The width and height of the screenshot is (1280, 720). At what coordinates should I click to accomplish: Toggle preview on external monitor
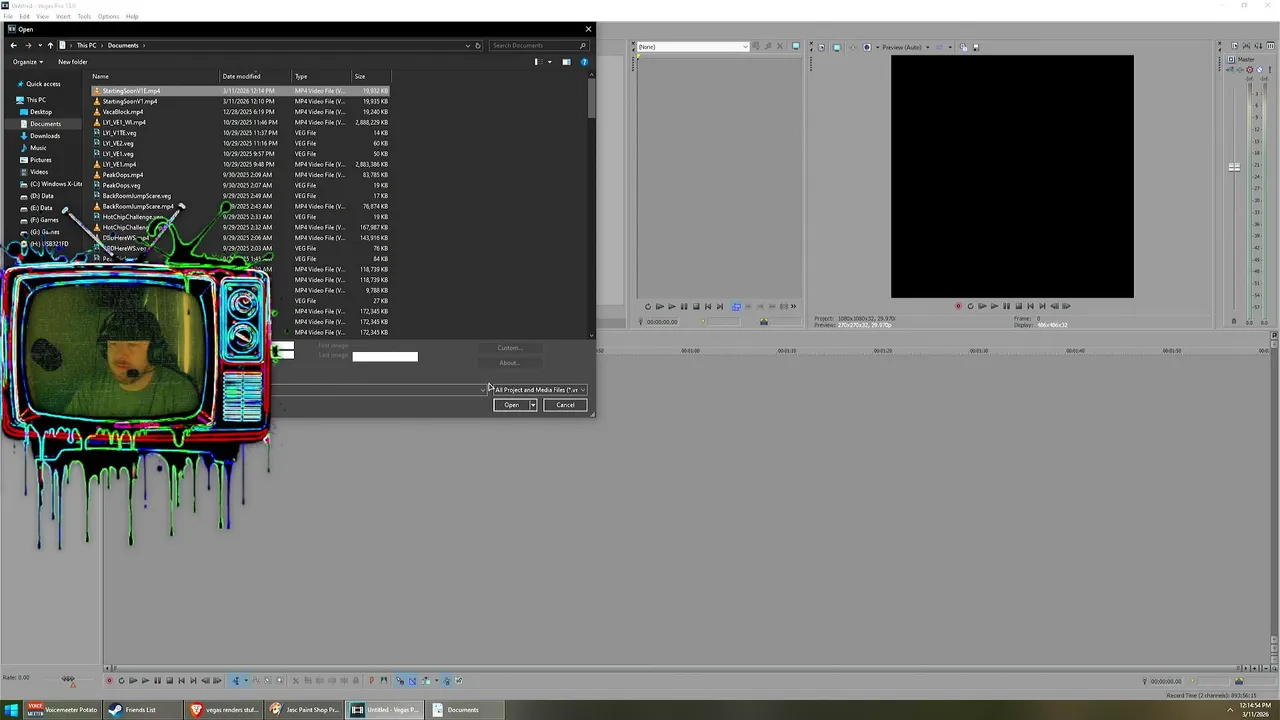click(x=837, y=47)
